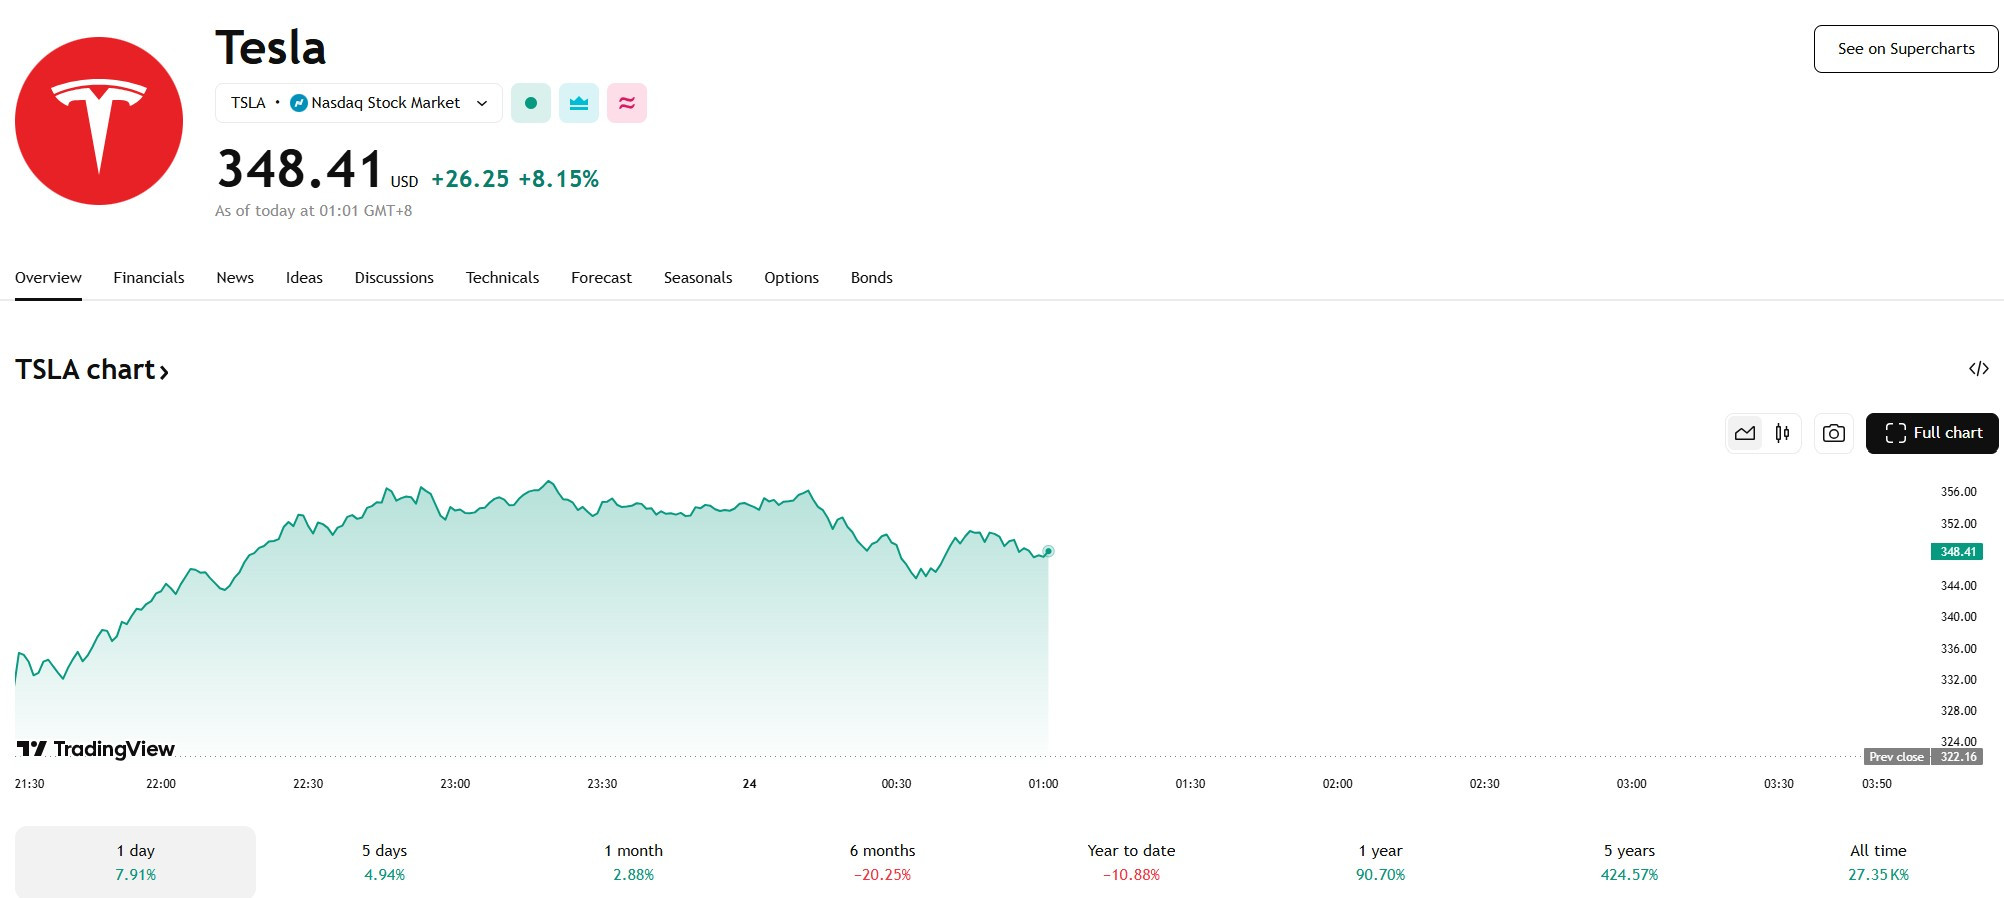This screenshot has height=898, width=2004.
Task: Click the blue crown primary listing icon
Action: [579, 103]
